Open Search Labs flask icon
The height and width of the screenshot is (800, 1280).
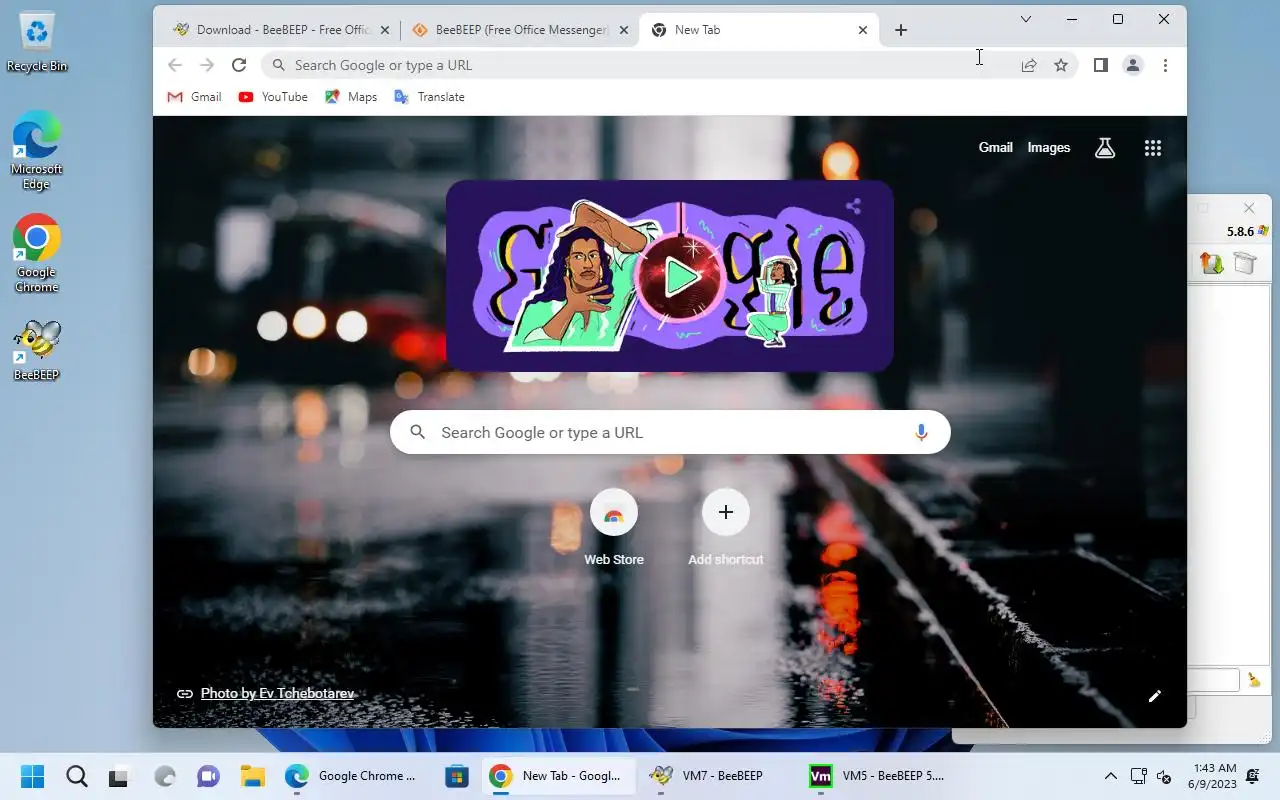1105,148
